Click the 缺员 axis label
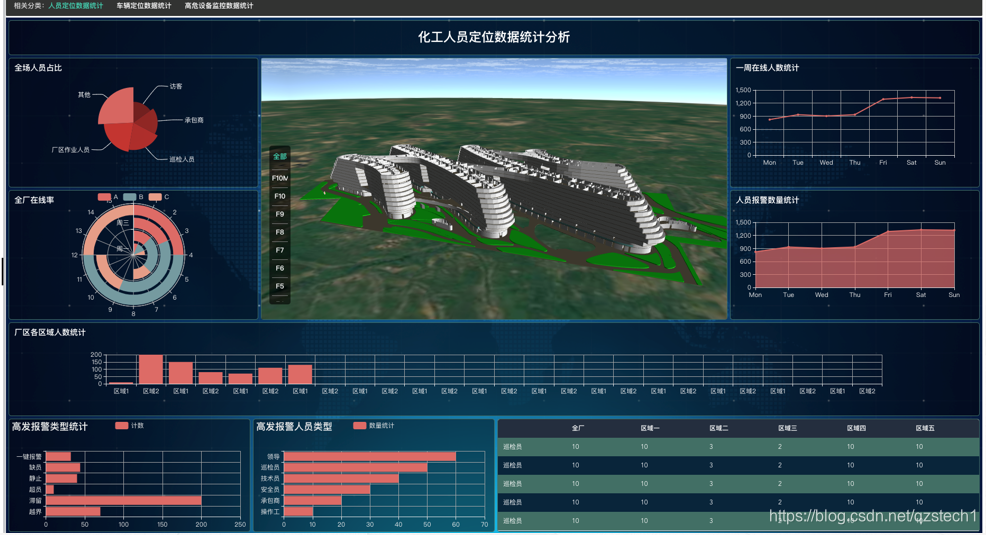 coord(35,468)
